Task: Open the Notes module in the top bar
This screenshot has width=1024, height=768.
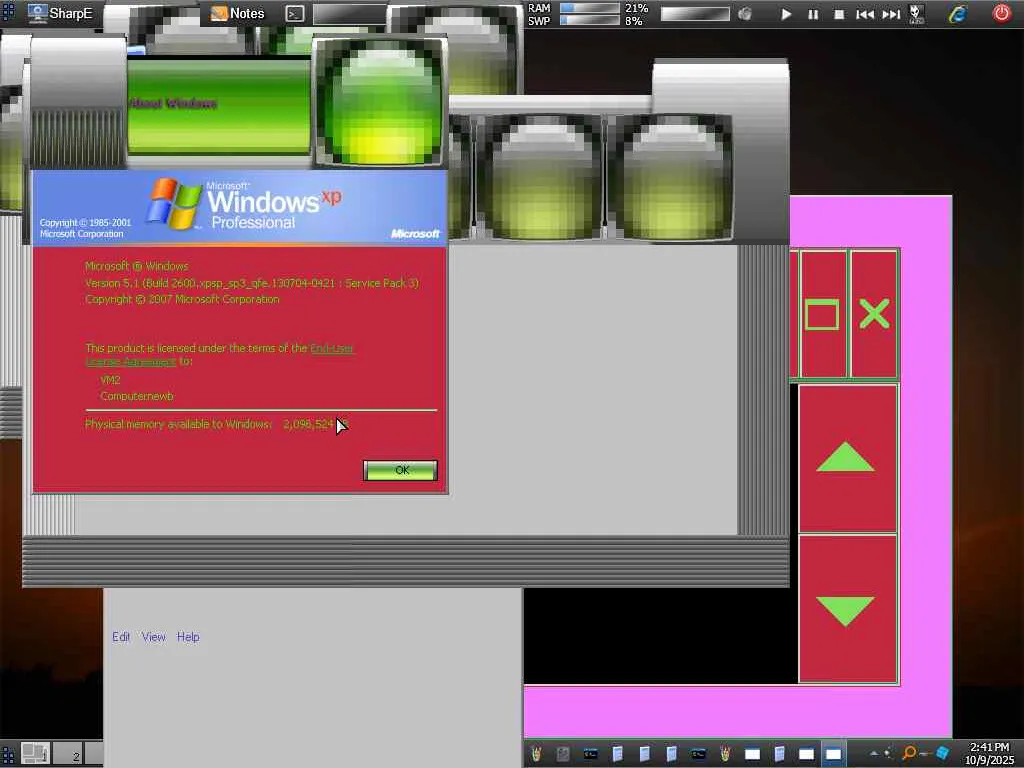Action: click(x=238, y=13)
